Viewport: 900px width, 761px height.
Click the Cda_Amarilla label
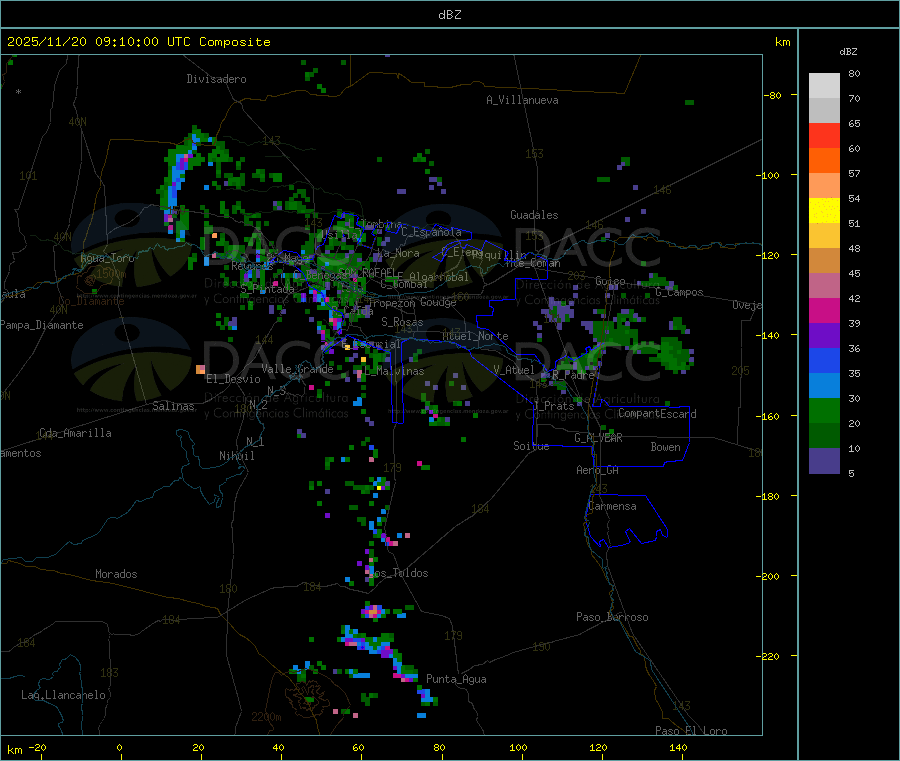coord(75,433)
